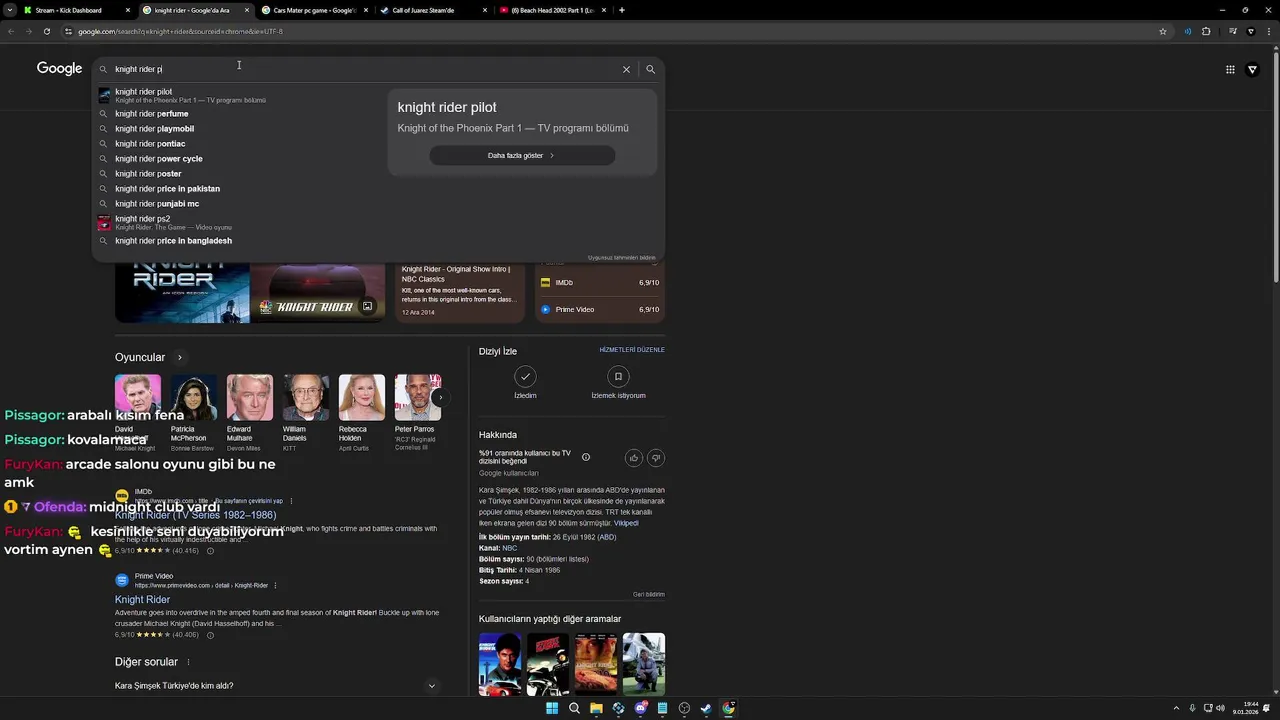
Task: Open Knight Rider Original Show Intro video
Action: (459, 290)
